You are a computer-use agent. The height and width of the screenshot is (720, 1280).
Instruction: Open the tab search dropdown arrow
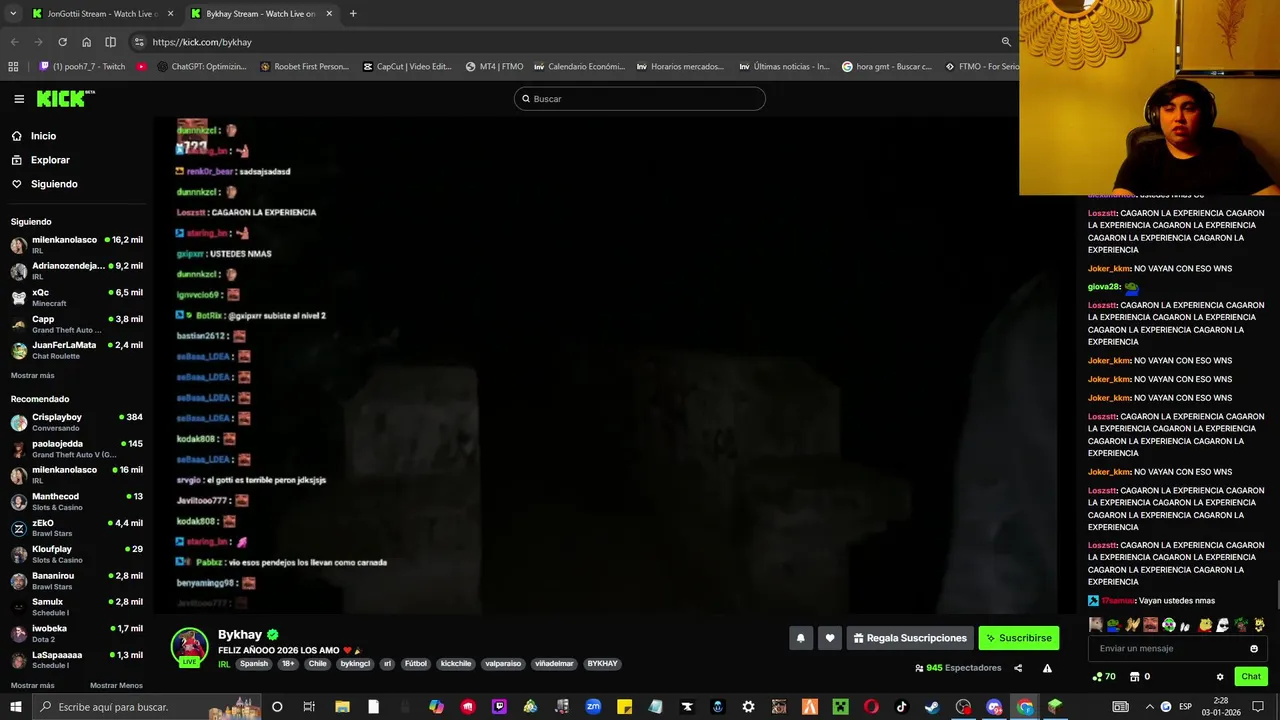pyautogui.click(x=13, y=14)
